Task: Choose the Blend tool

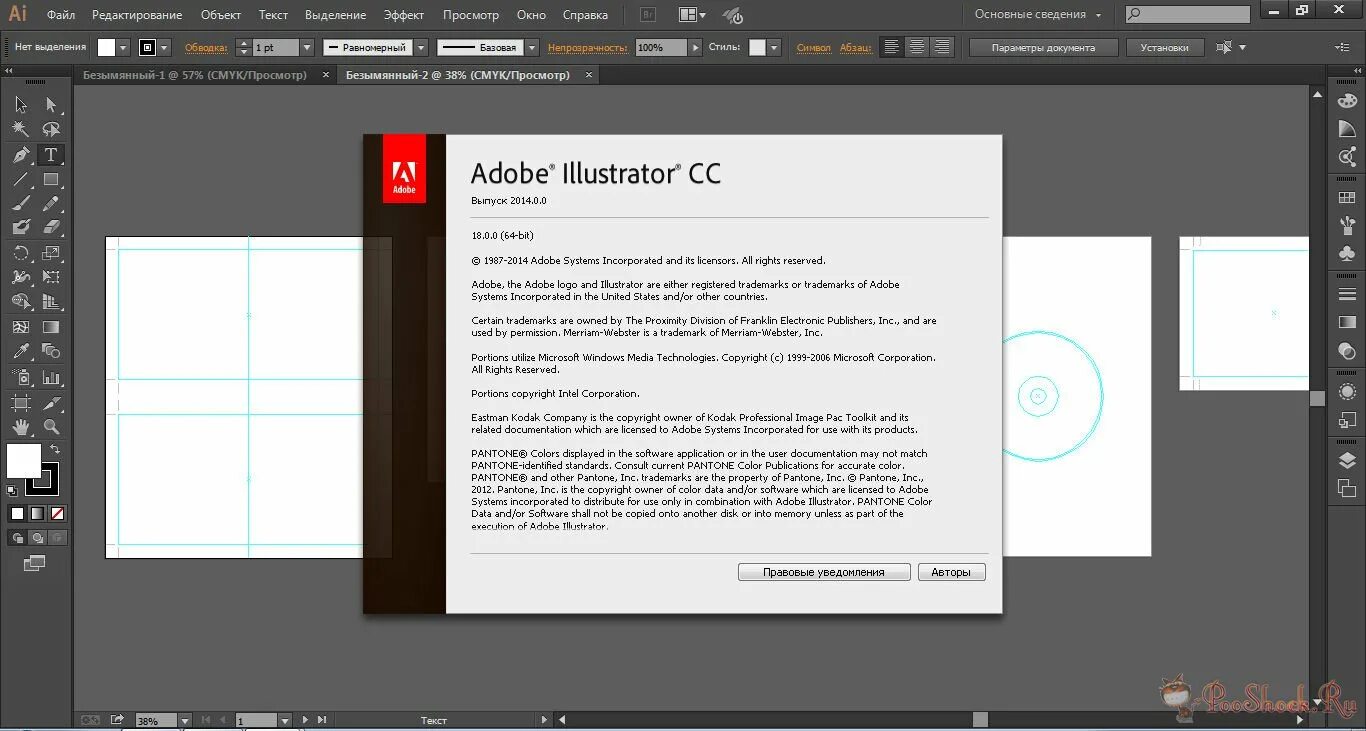Action: [51, 351]
